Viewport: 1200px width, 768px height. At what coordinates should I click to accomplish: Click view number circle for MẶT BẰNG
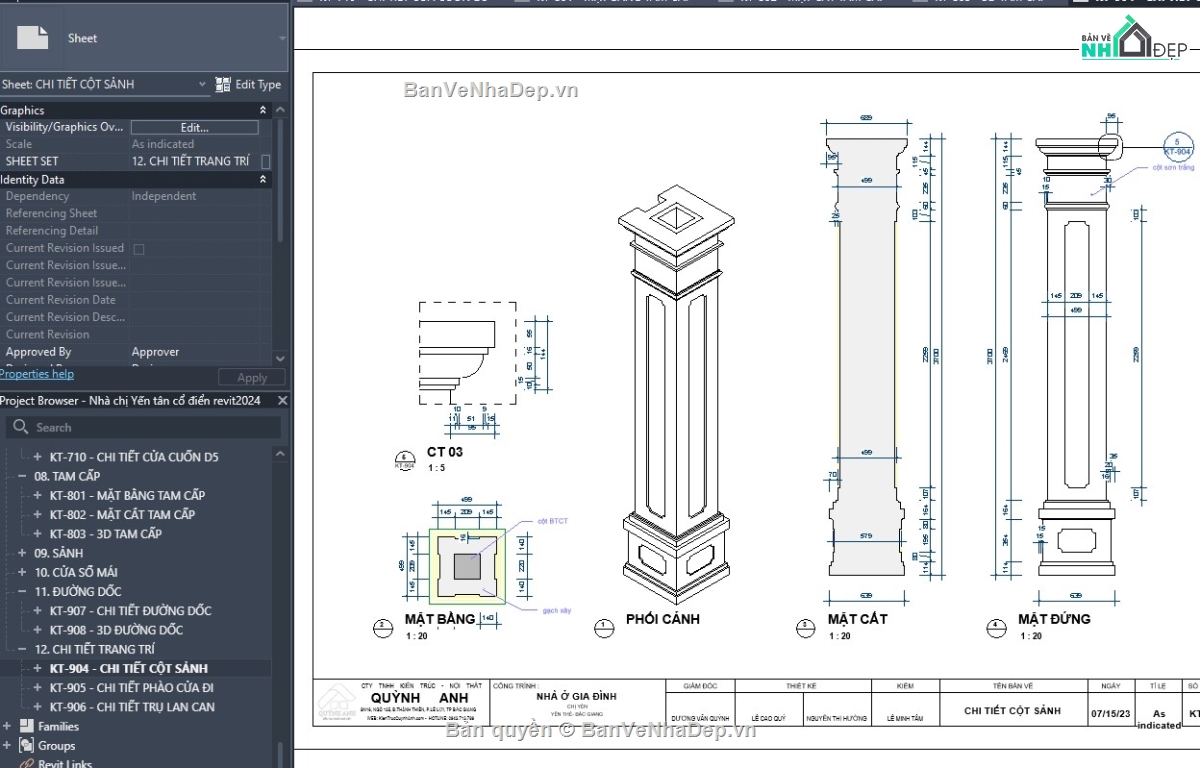[382, 629]
